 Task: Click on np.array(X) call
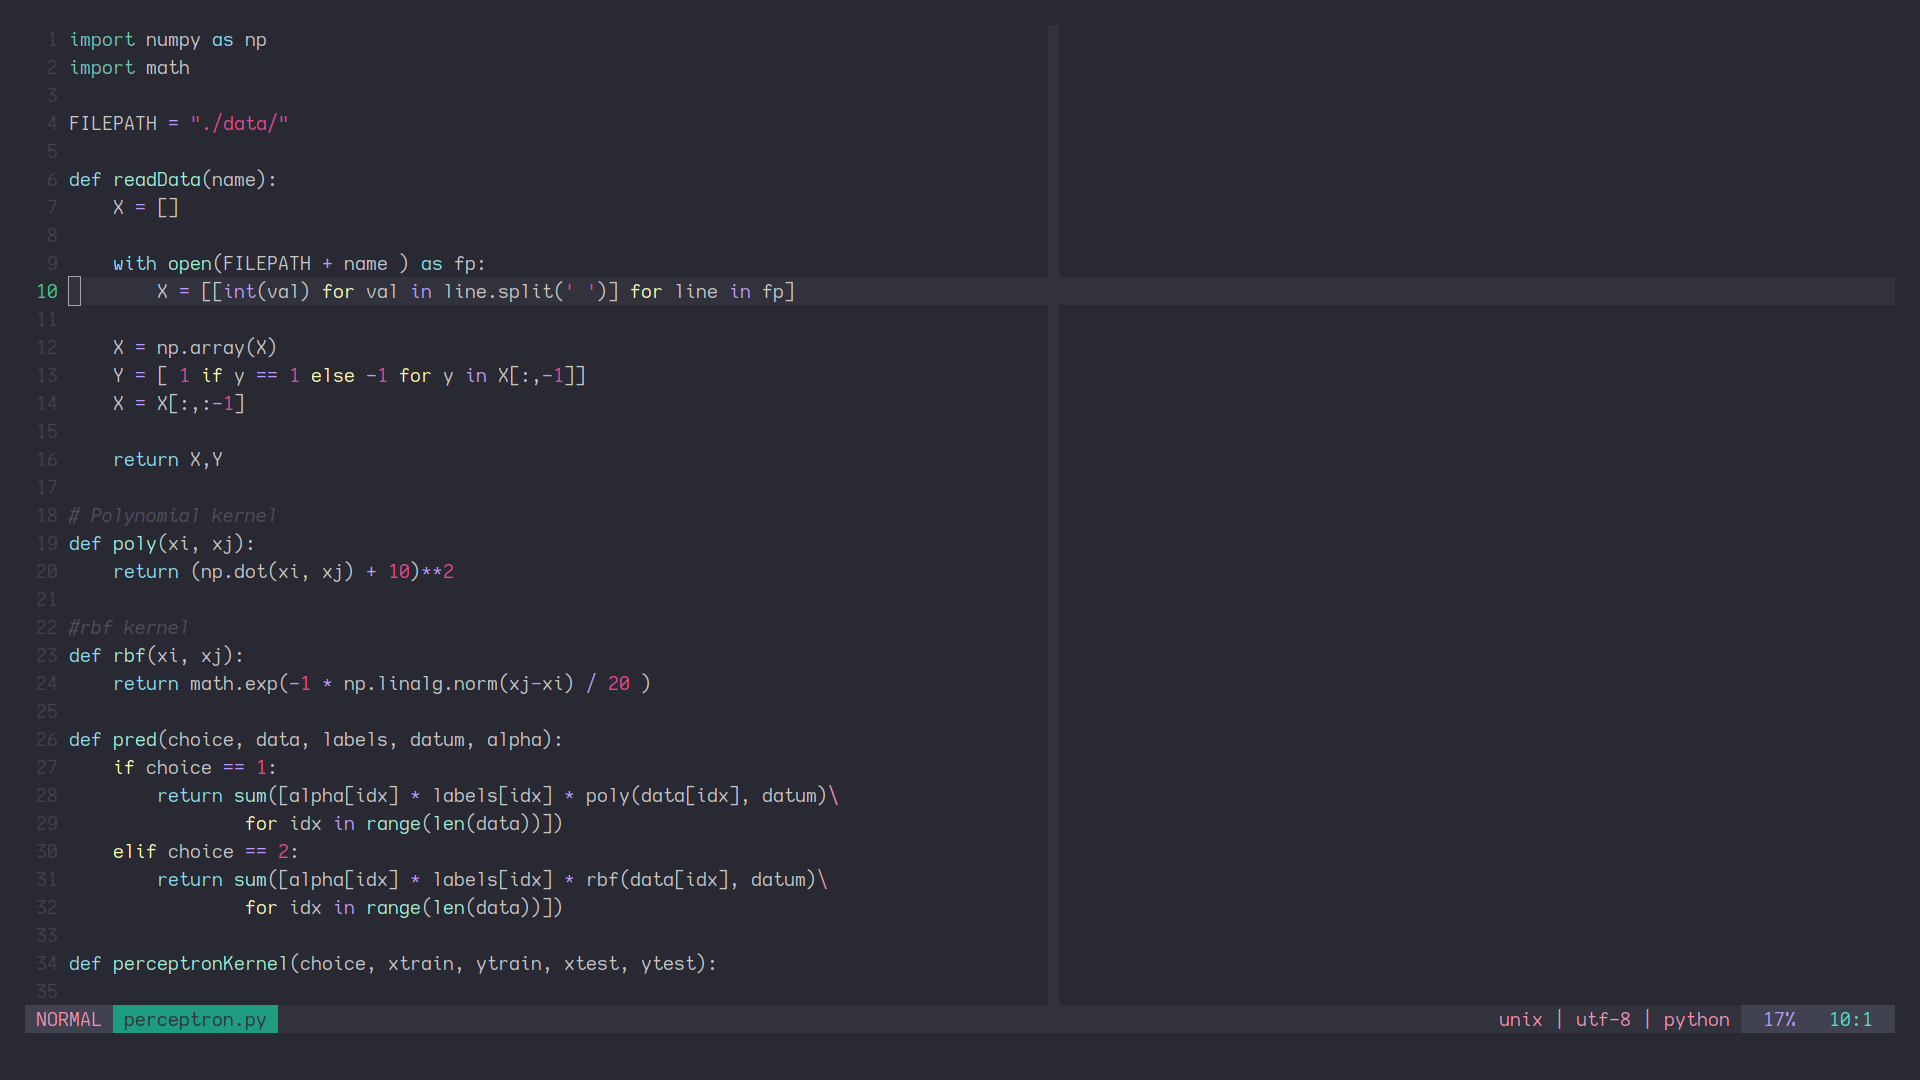click(216, 347)
